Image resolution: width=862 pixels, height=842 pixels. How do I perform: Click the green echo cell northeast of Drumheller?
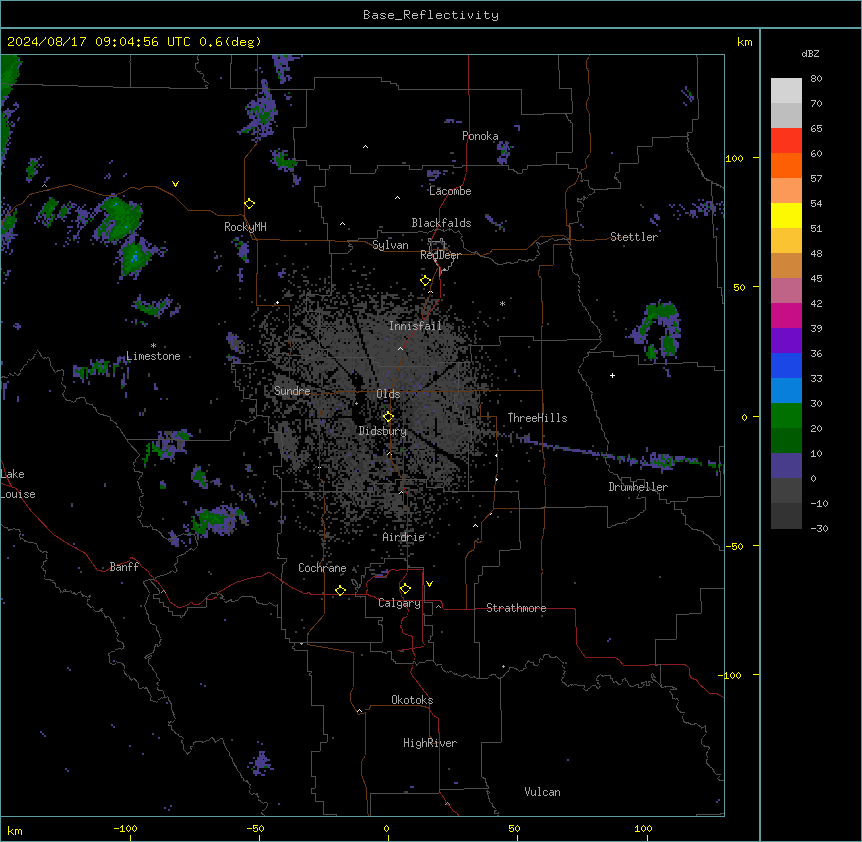point(660,330)
